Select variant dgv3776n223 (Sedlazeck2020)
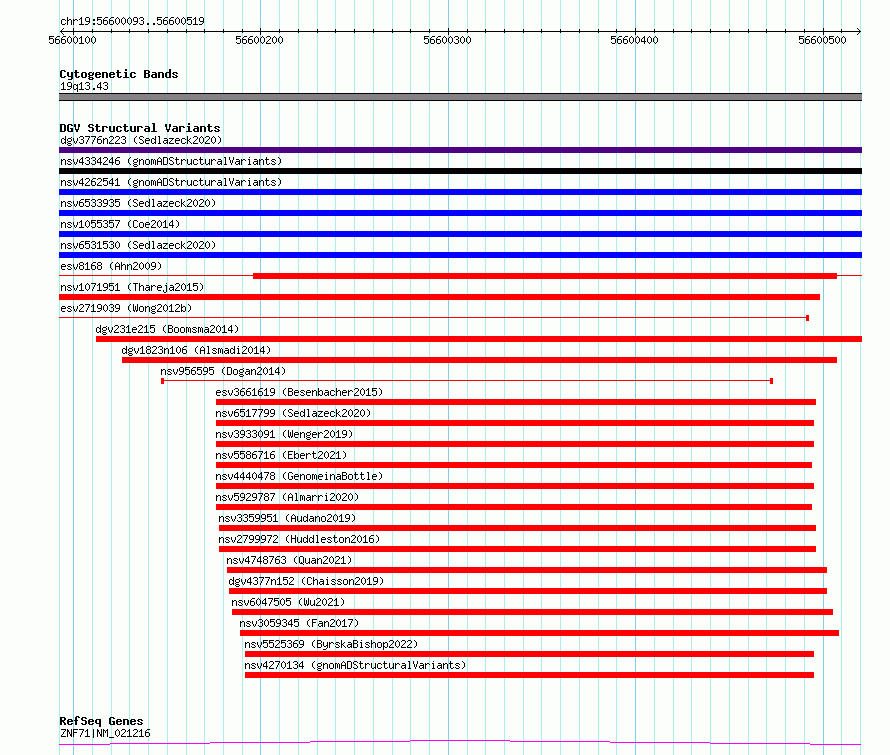Image resolution: width=890 pixels, height=755 pixels. pyautogui.click(x=141, y=140)
